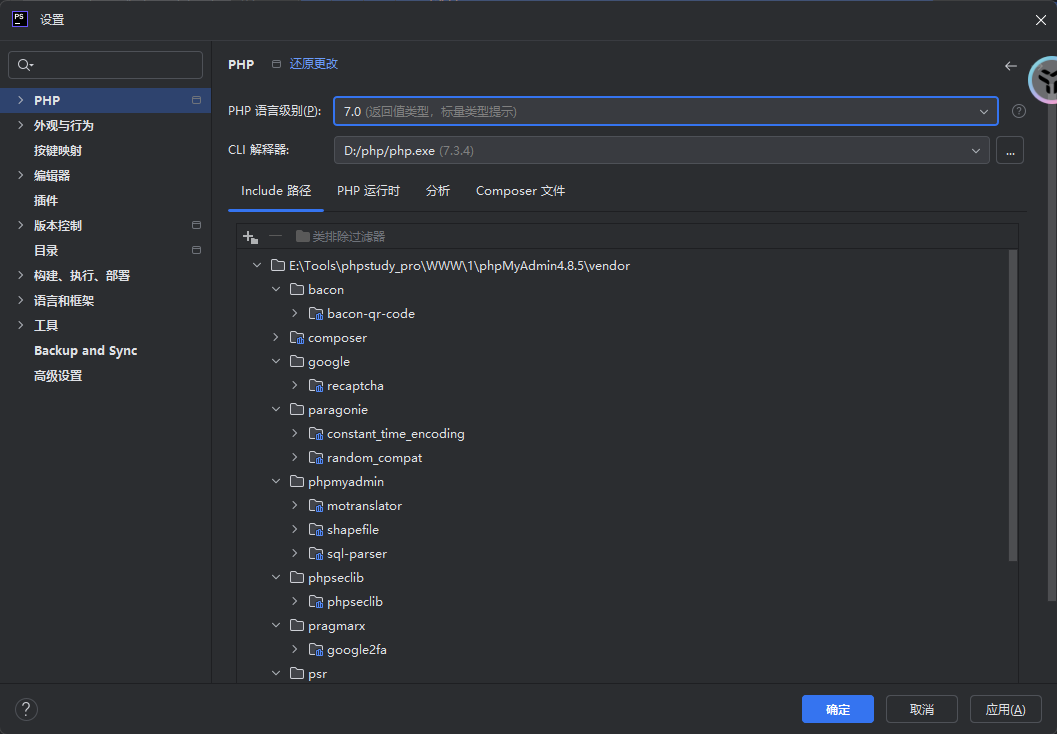Viewport: 1057px width, 734px height.
Task: Collapse the bacon folder node
Action: tap(276, 289)
